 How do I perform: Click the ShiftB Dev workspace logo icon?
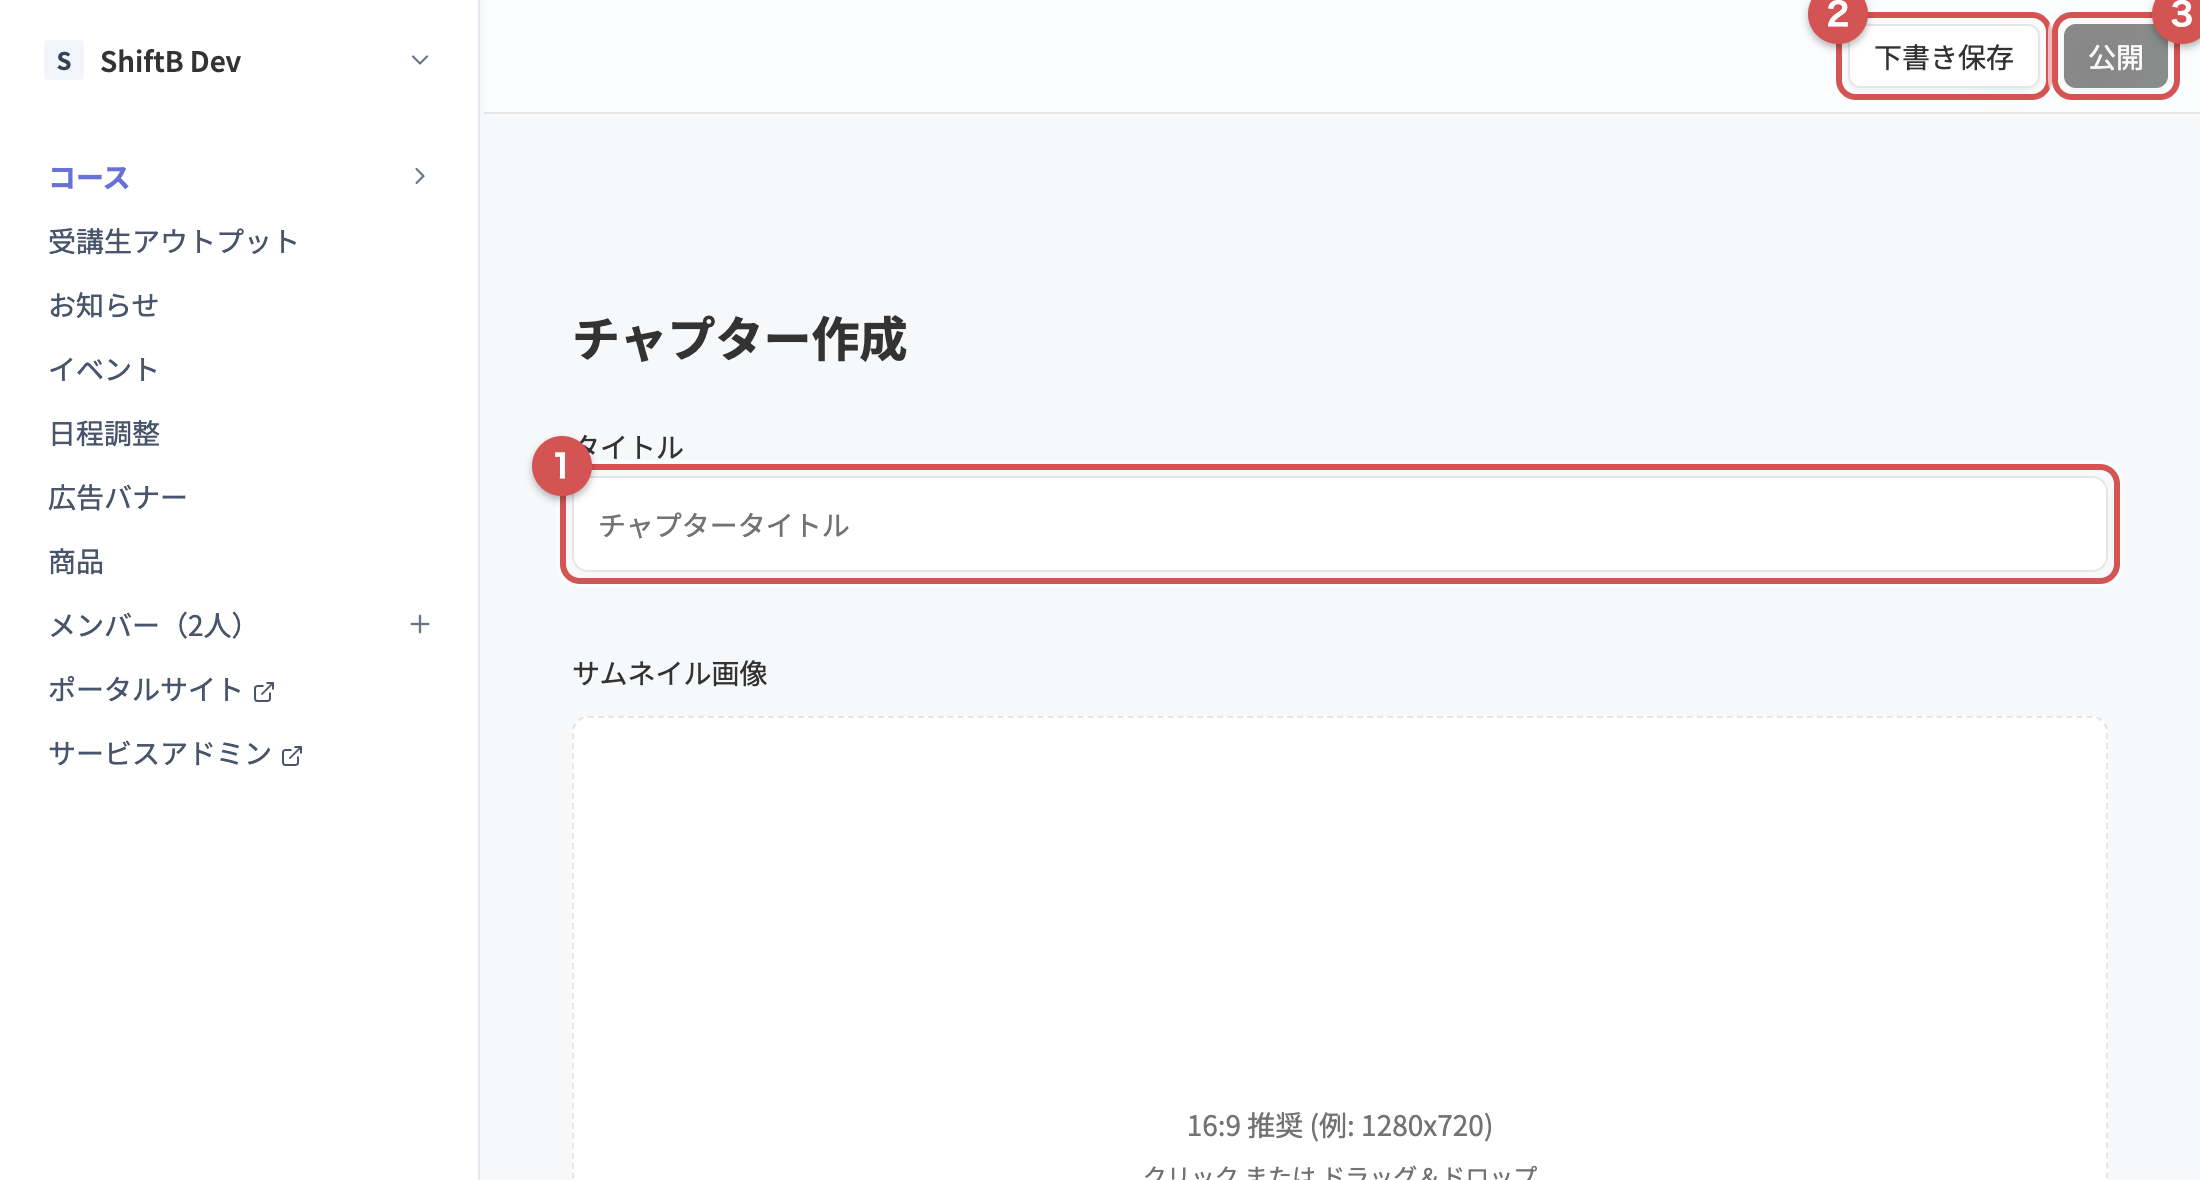(64, 61)
